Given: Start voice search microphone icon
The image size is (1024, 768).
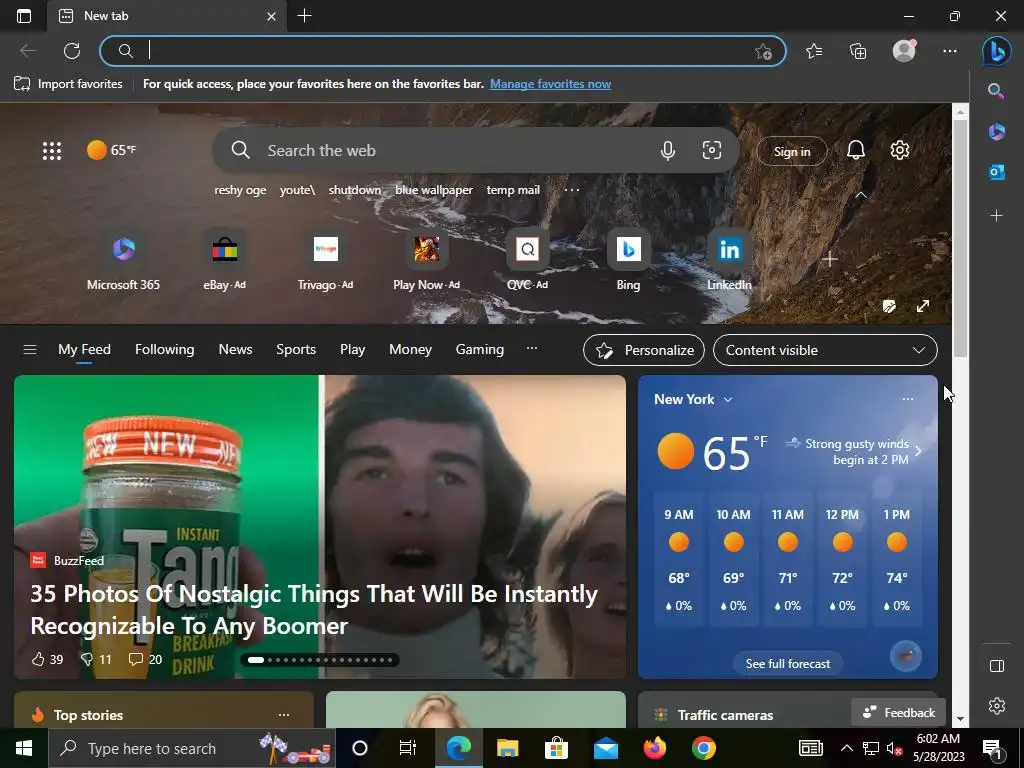Looking at the screenshot, I should click(x=667, y=151).
